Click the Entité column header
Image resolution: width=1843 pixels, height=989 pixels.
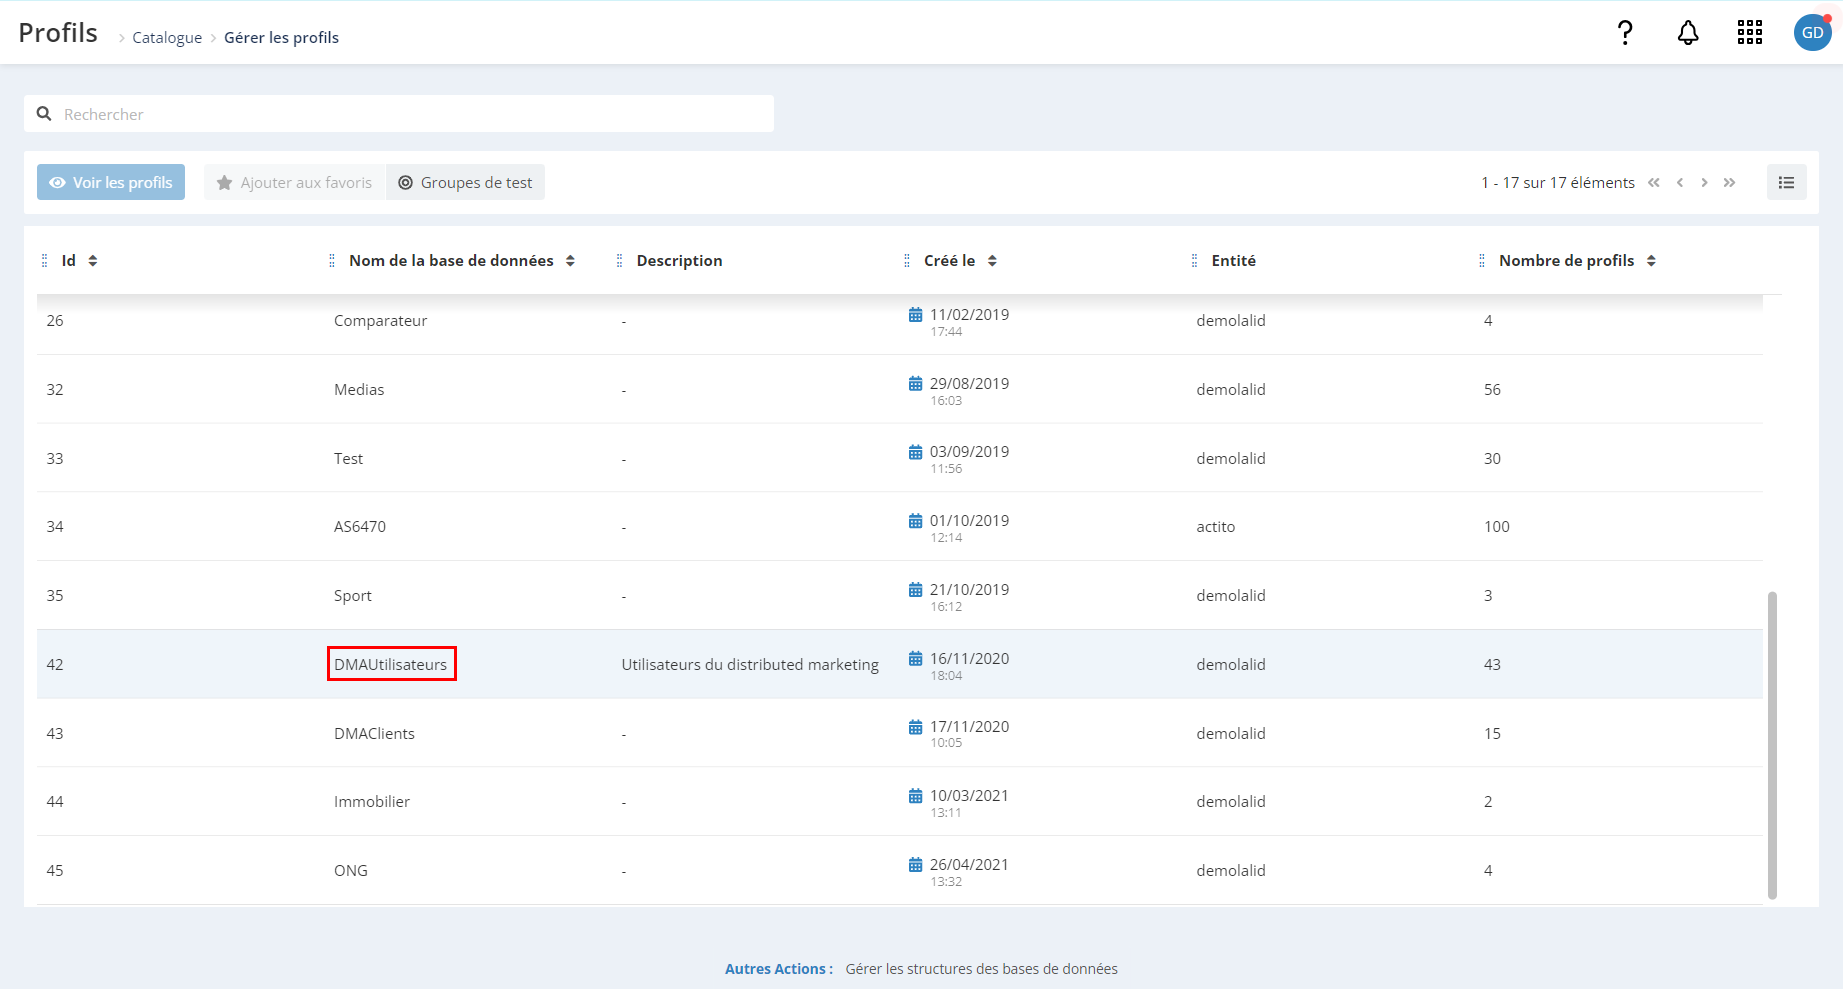coord(1233,261)
